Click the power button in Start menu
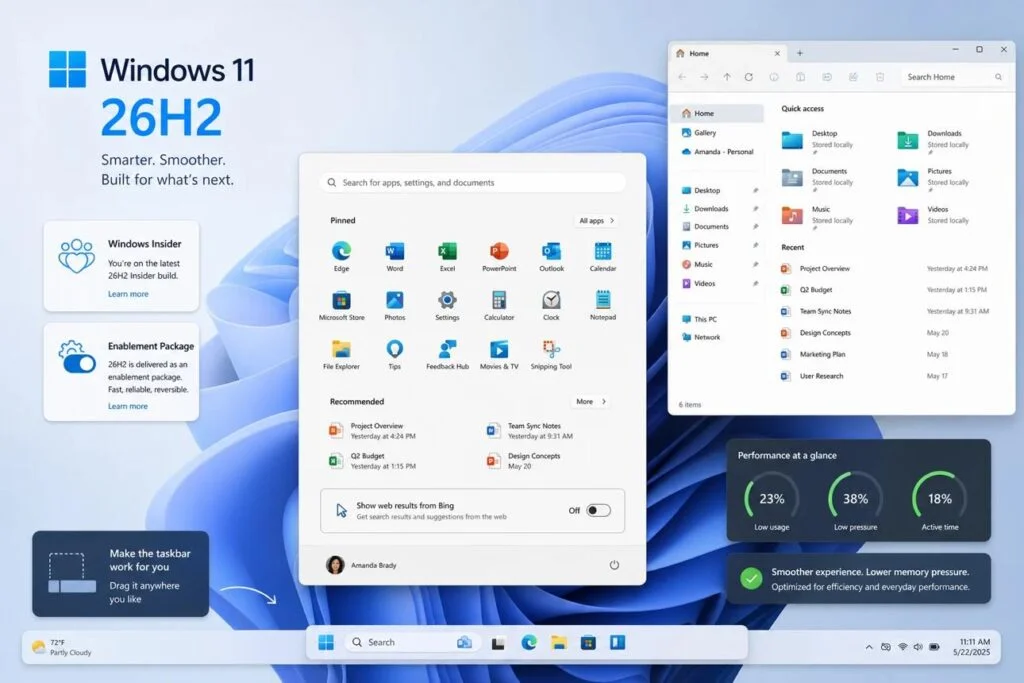 tap(614, 565)
